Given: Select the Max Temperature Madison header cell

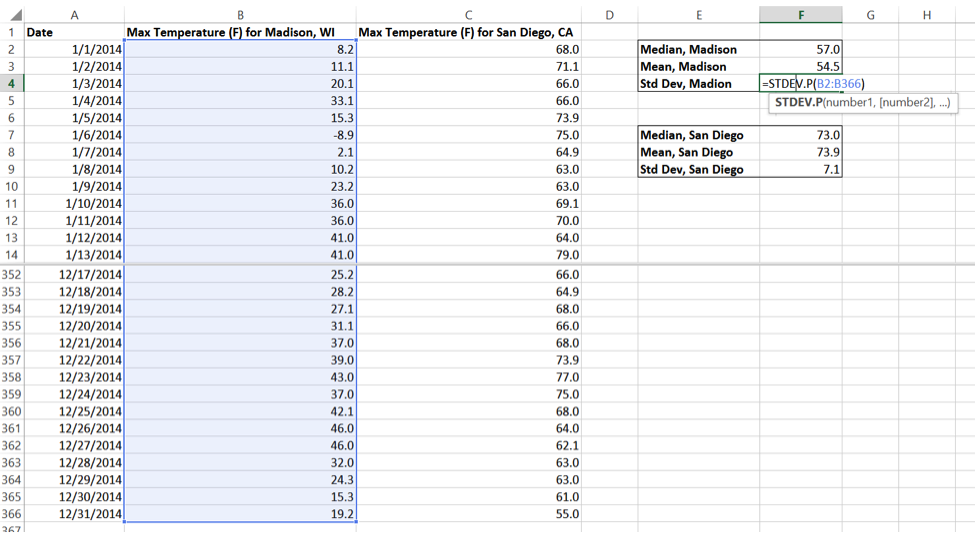Looking at the screenshot, I should [240, 32].
